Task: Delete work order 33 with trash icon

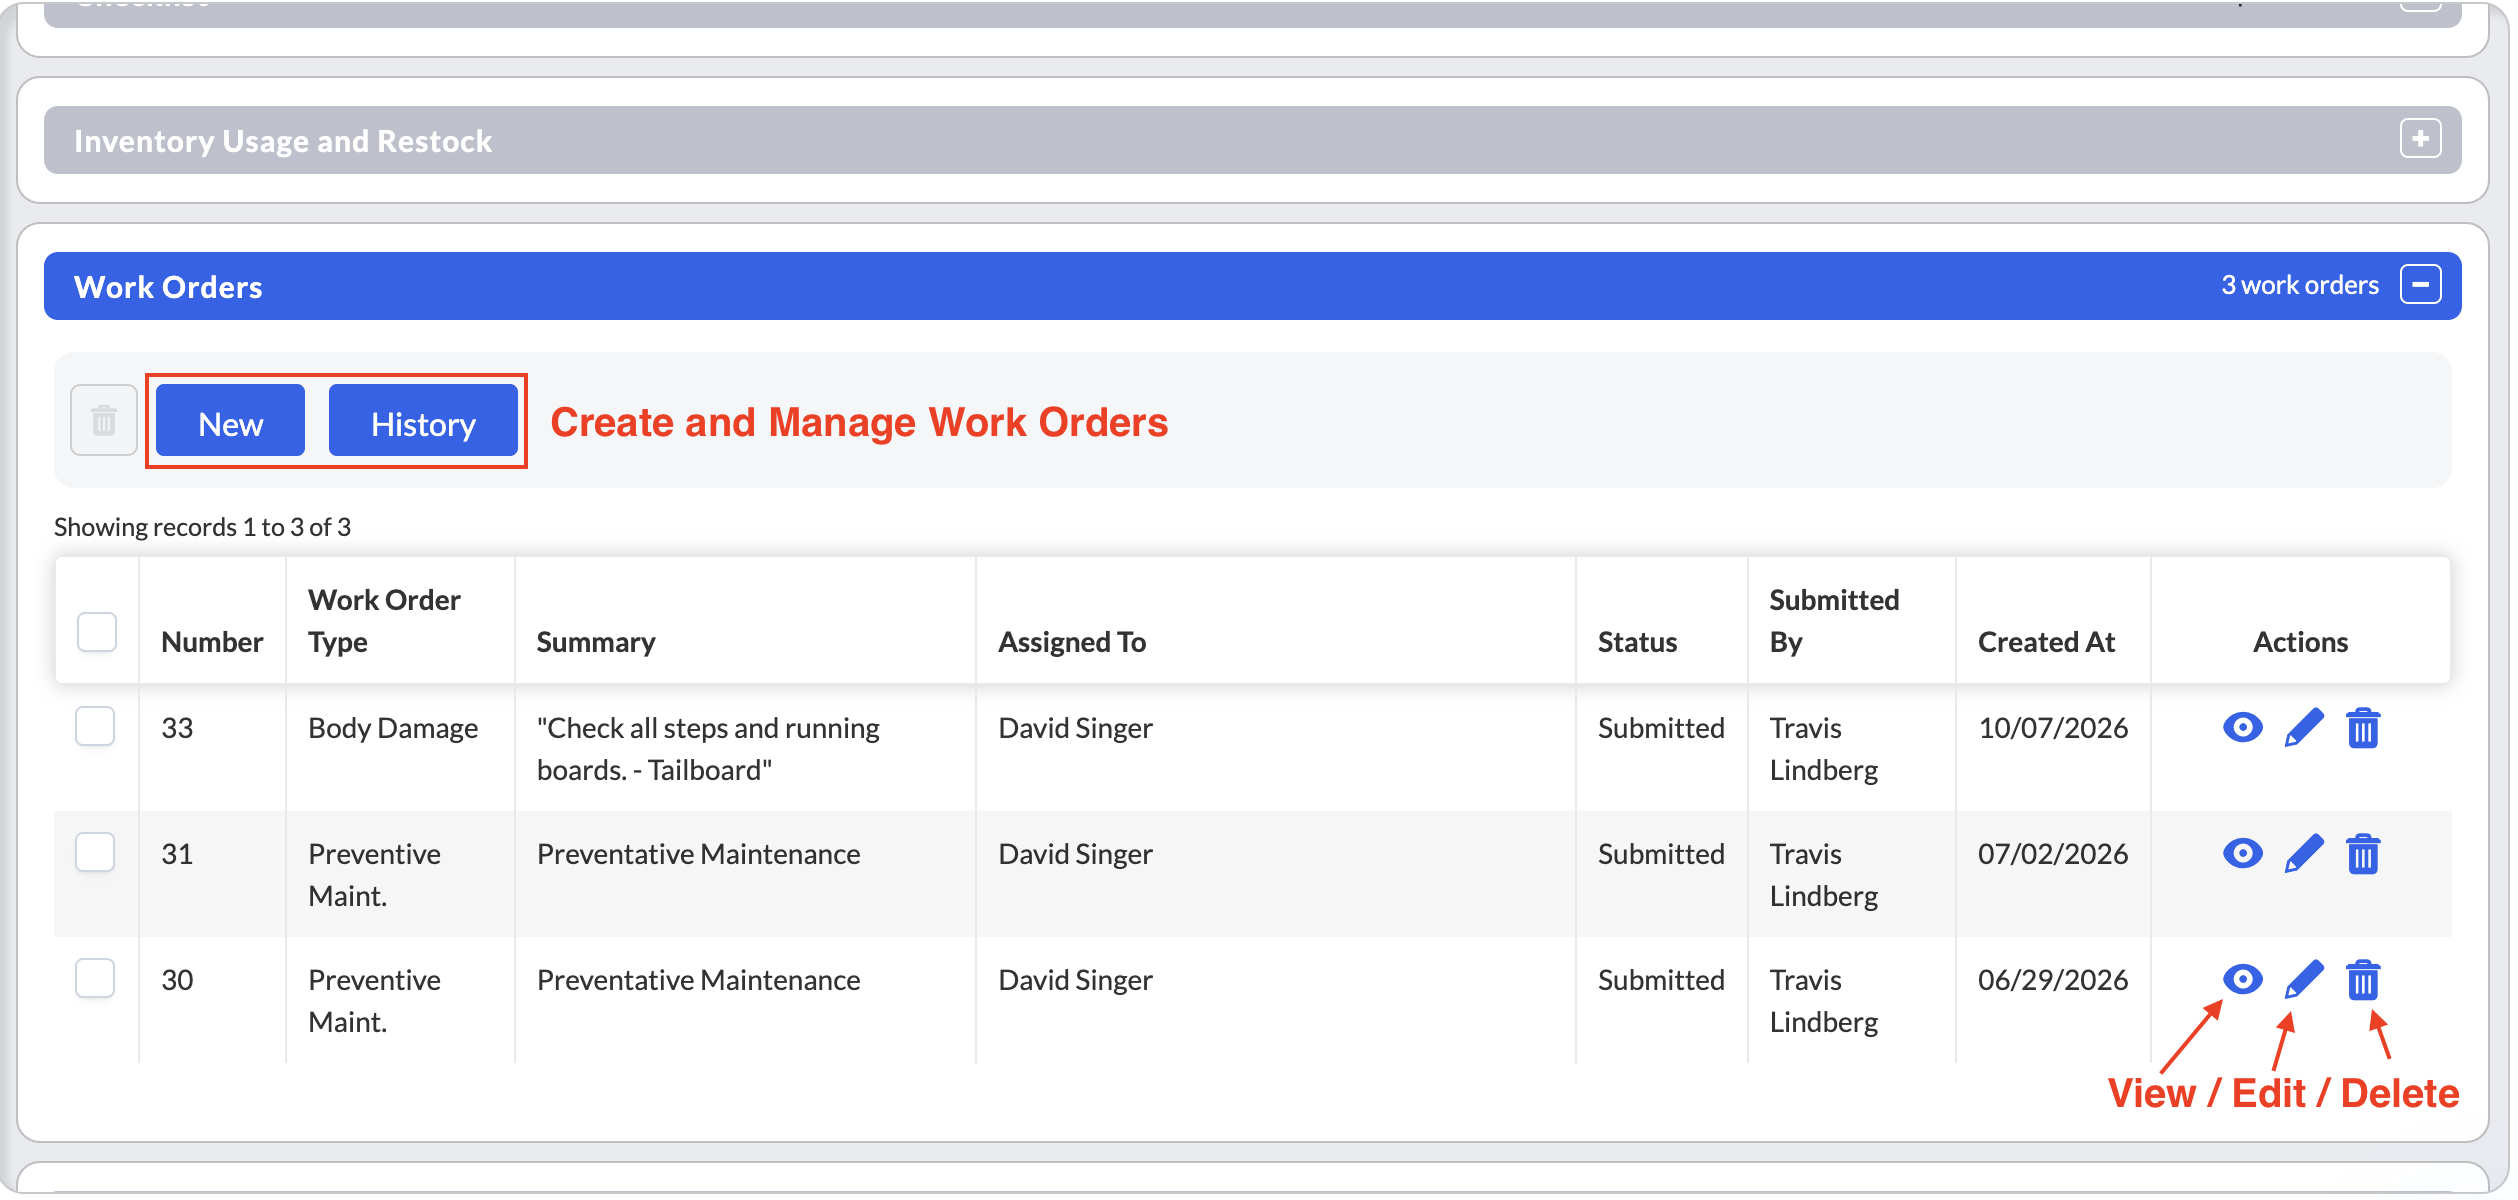Action: pyautogui.click(x=2363, y=728)
